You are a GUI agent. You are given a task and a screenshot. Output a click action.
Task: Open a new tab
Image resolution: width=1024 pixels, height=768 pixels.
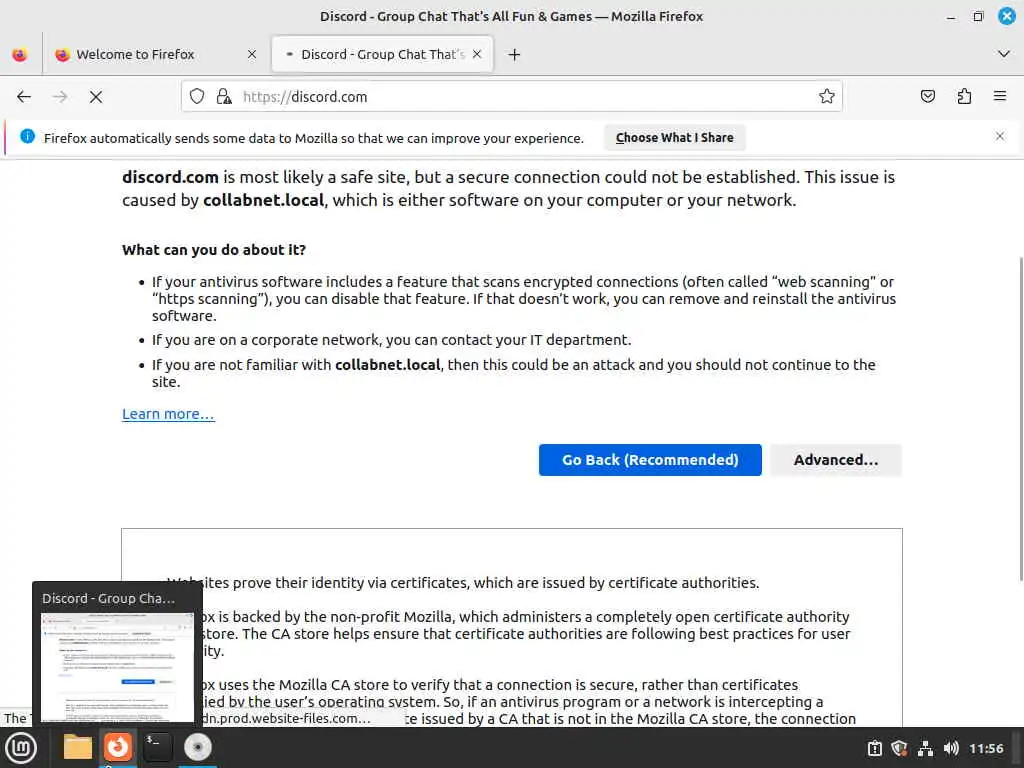tap(514, 55)
